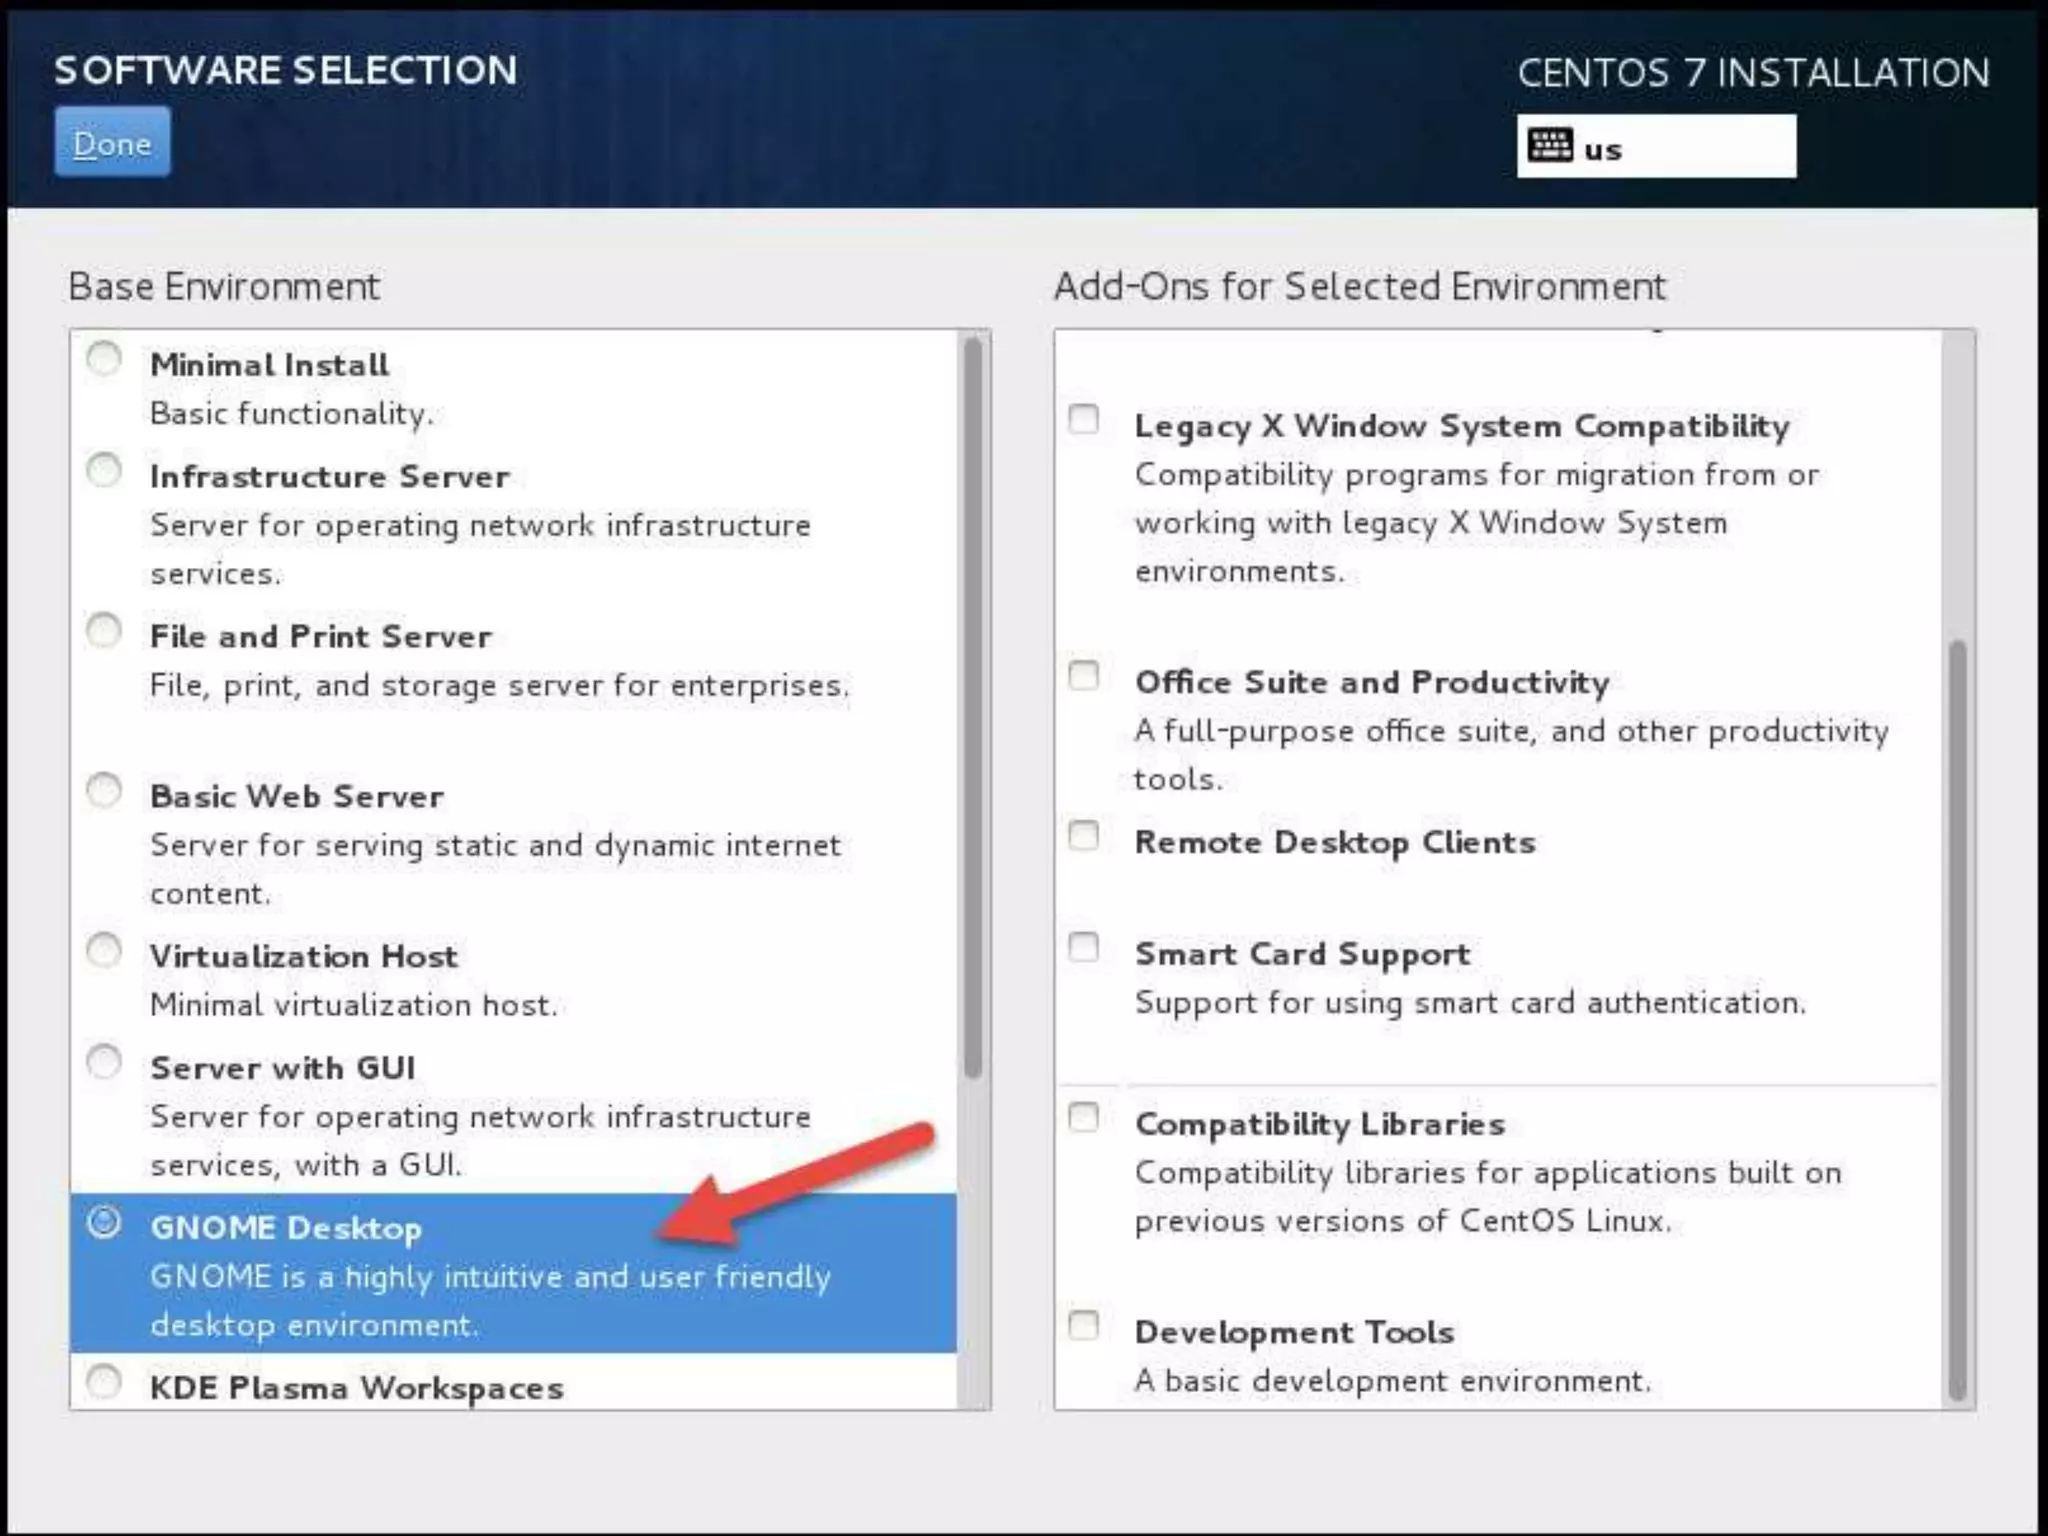Enable Smart Card Support checkbox

click(1084, 947)
